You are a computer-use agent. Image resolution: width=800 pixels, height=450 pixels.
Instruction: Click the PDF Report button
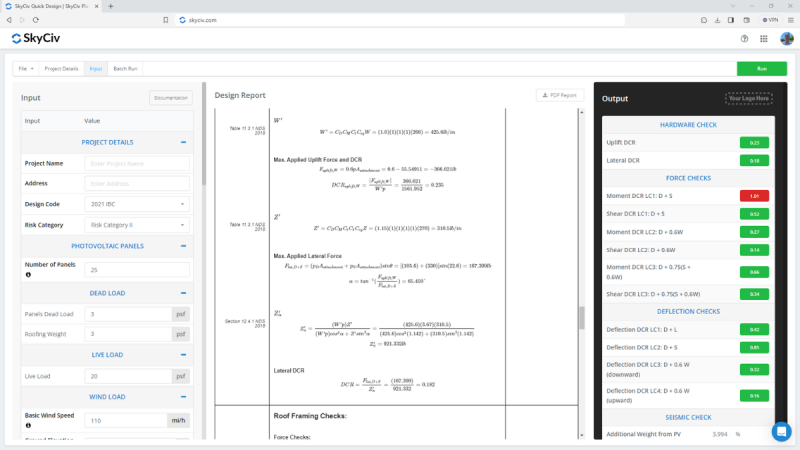tap(559, 95)
